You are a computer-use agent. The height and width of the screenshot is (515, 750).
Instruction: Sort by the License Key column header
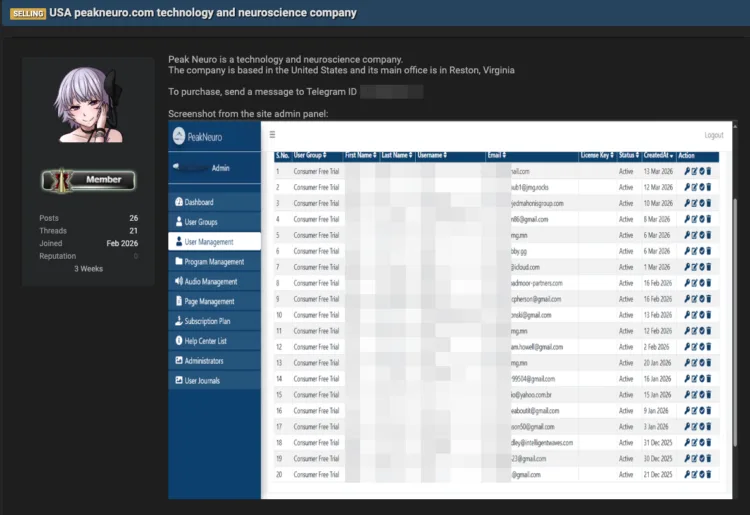point(597,155)
